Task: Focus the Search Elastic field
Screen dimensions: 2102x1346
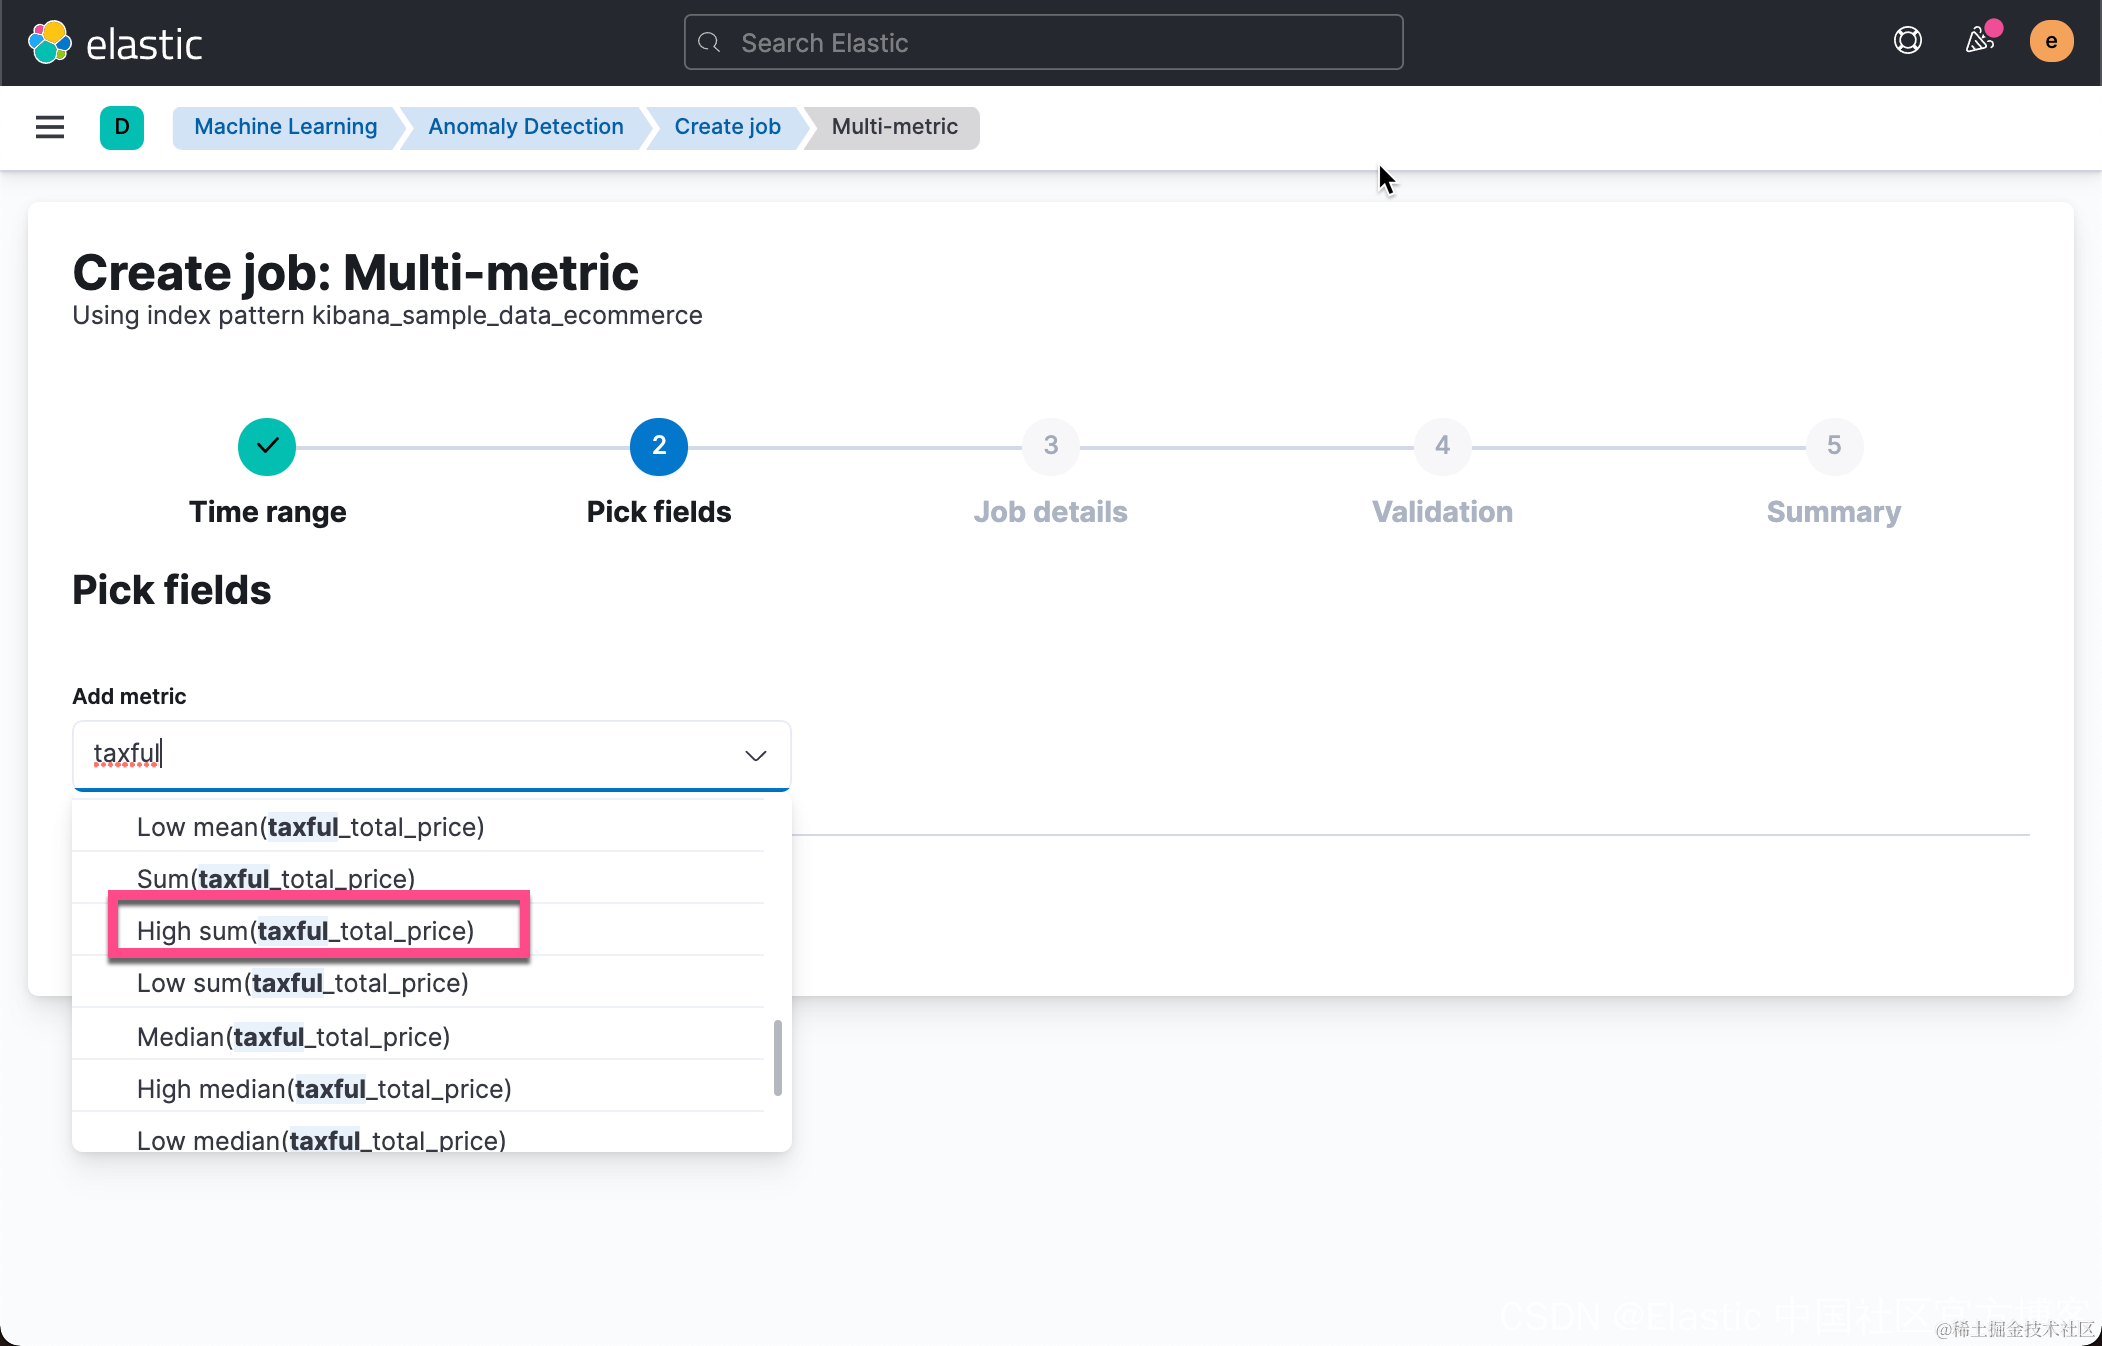Action: click(1043, 43)
